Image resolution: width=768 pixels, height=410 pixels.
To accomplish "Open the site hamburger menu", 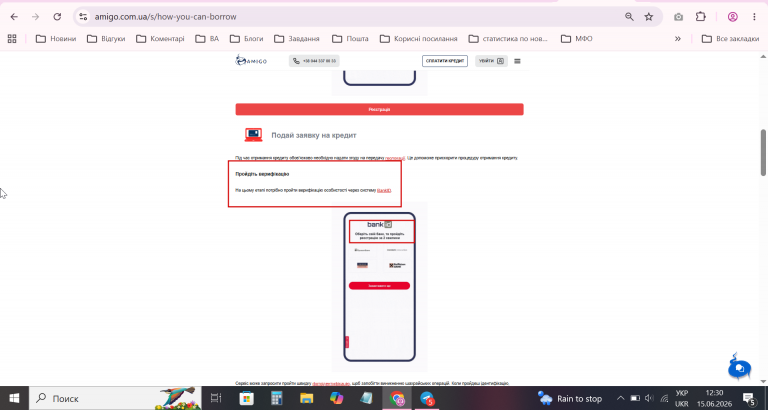I will tap(517, 61).
